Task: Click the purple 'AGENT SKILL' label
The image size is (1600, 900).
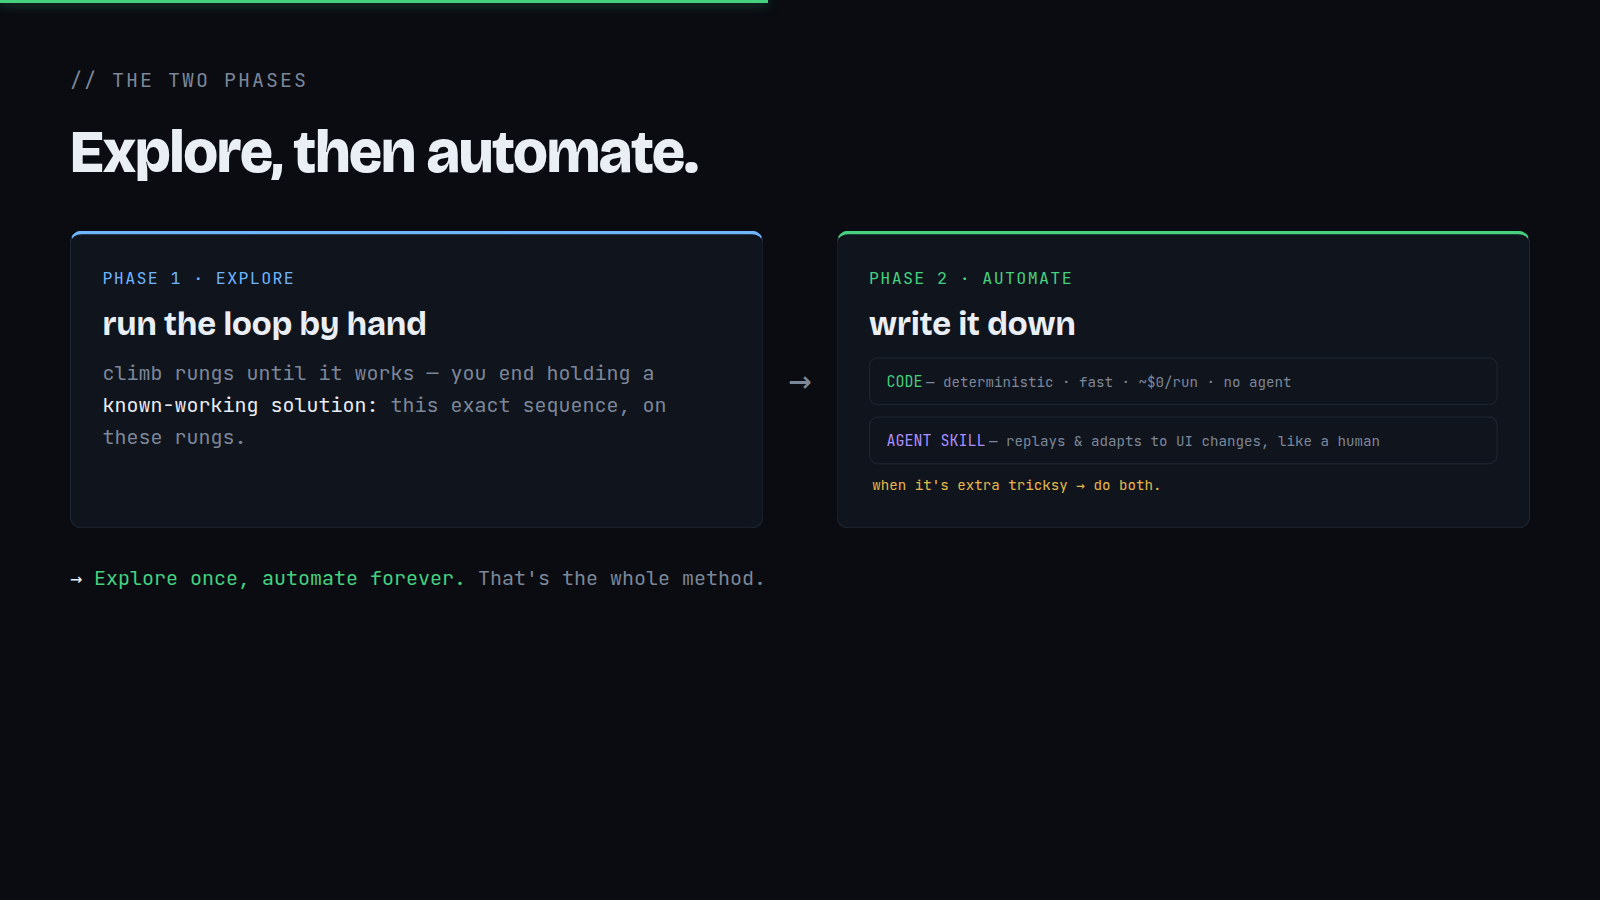Action: pos(935,441)
